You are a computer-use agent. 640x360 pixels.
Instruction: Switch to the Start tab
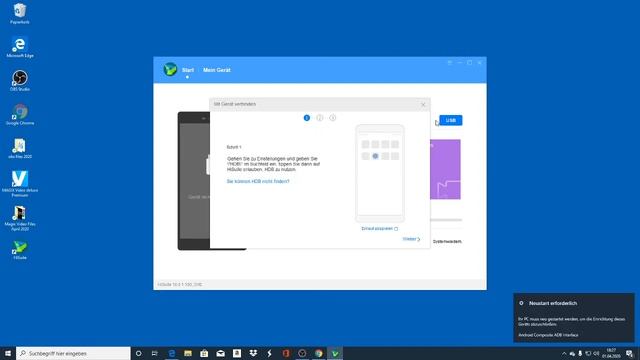(188, 70)
